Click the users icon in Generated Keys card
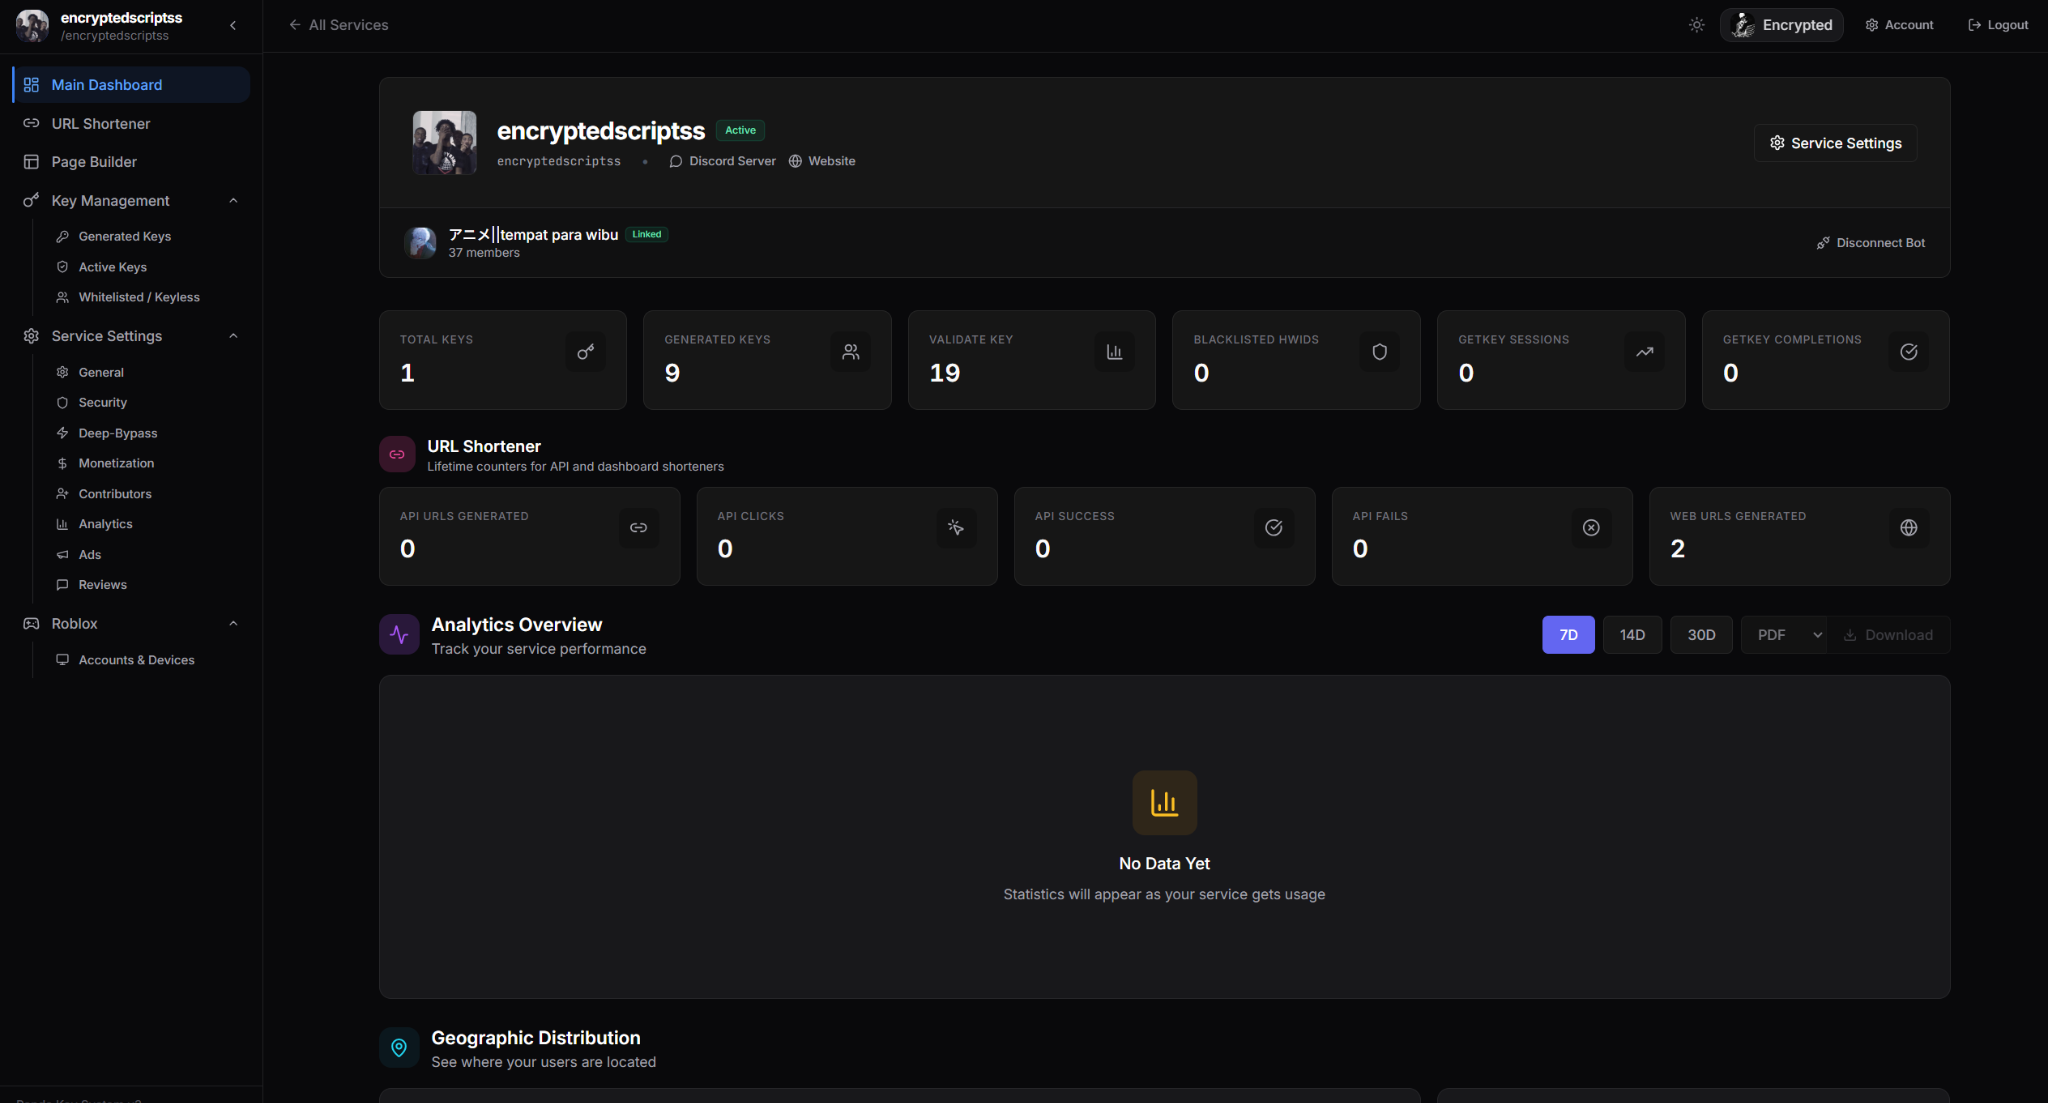Image resolution: width=2048 pixels, height=1103 pixels. tap(851, 352)
